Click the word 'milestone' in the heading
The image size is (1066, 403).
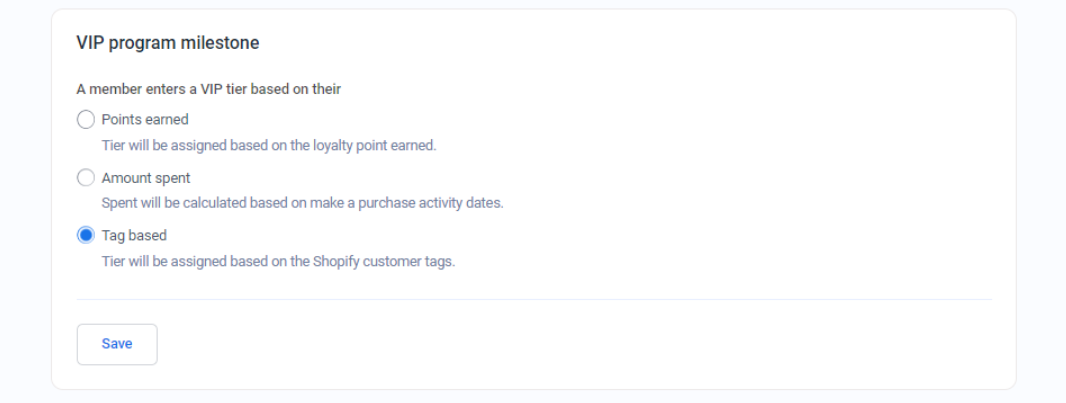click(x=225, y=43)
